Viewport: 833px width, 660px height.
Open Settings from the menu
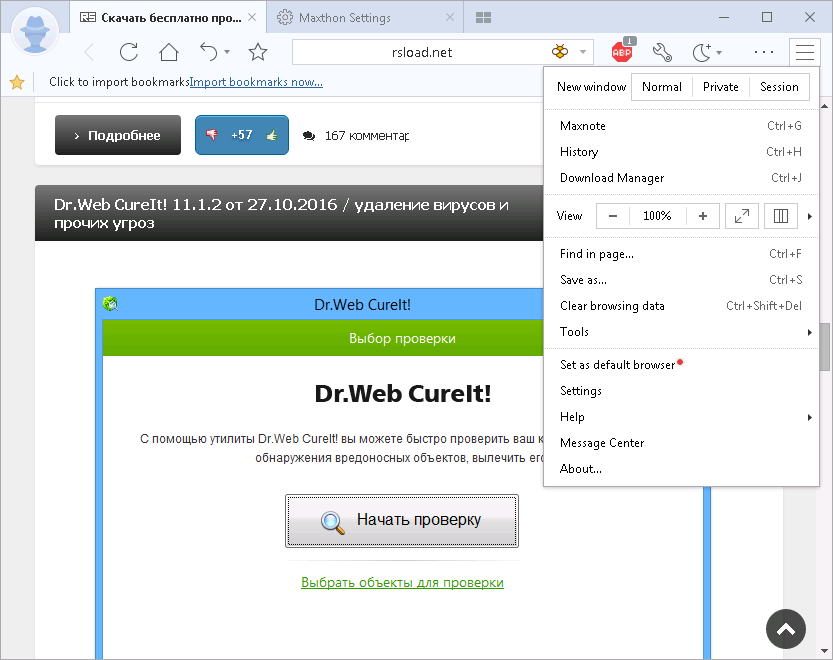point(681,391)
